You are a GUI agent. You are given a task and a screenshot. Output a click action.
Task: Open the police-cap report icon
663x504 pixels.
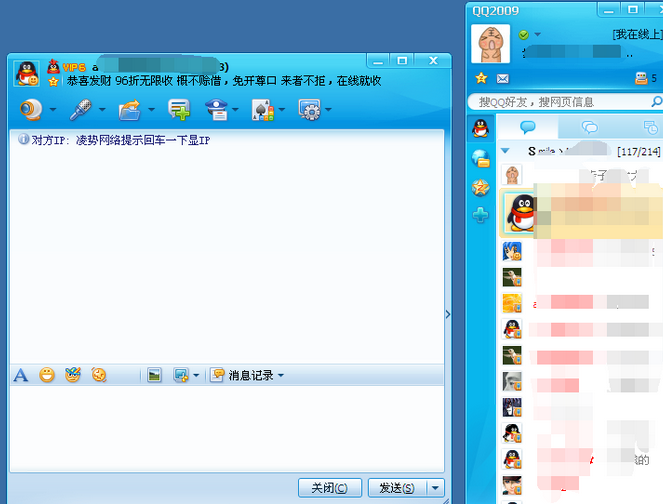(x=217, y=110)
